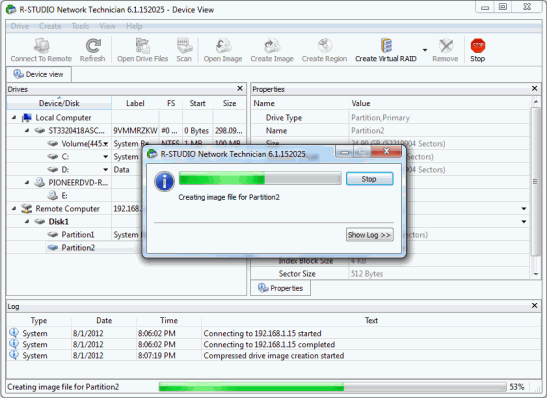Click the PIONEERDVD-R drive icon

40,182
